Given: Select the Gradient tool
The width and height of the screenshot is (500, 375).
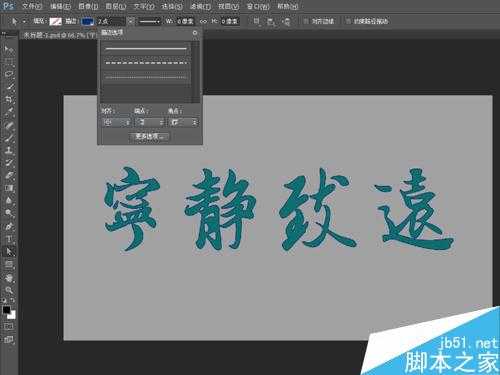Looking at the screenshot, I should (9, 188).
